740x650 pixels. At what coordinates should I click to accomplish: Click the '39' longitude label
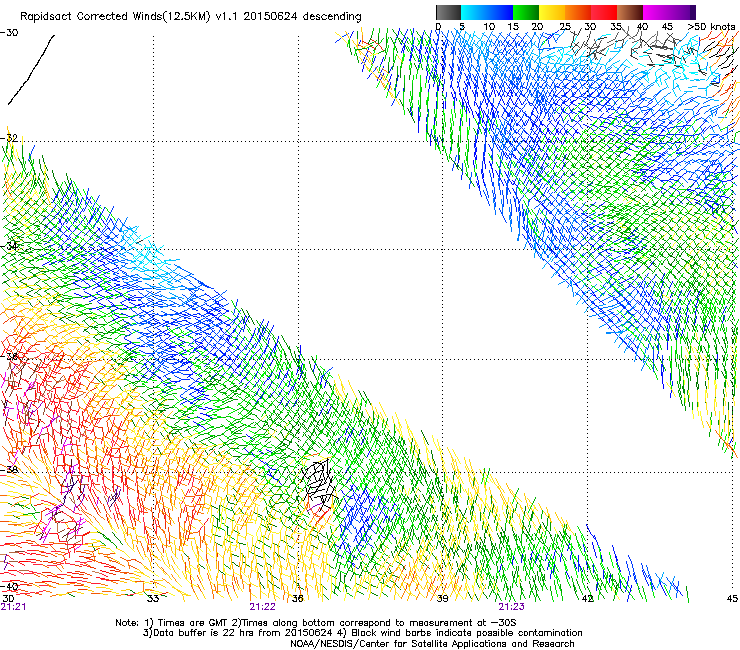442,599
